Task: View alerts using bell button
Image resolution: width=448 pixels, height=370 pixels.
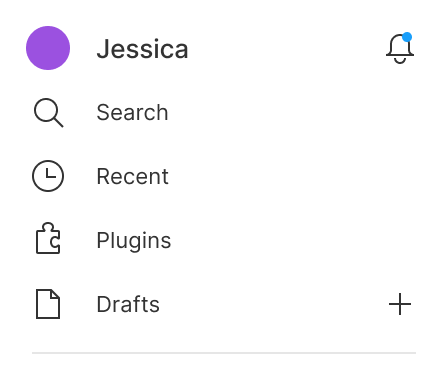Action: tap(400, 48)
